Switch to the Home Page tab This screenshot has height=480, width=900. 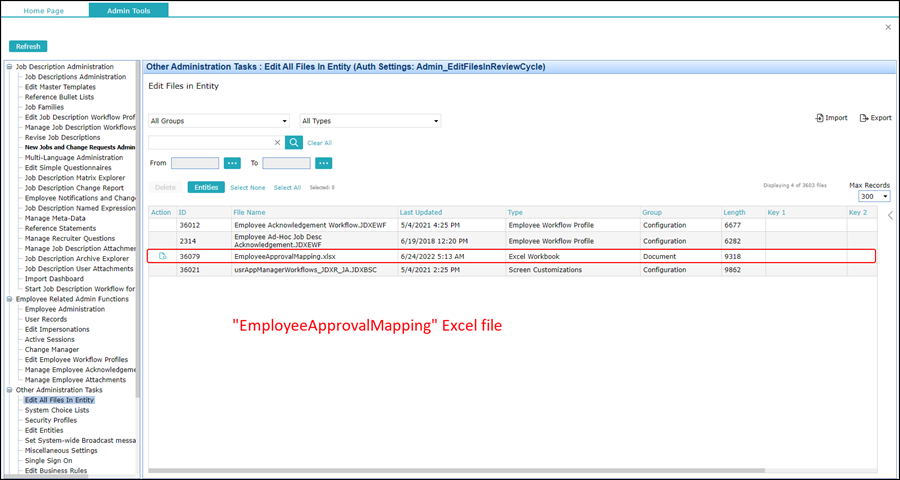point(44,10)
